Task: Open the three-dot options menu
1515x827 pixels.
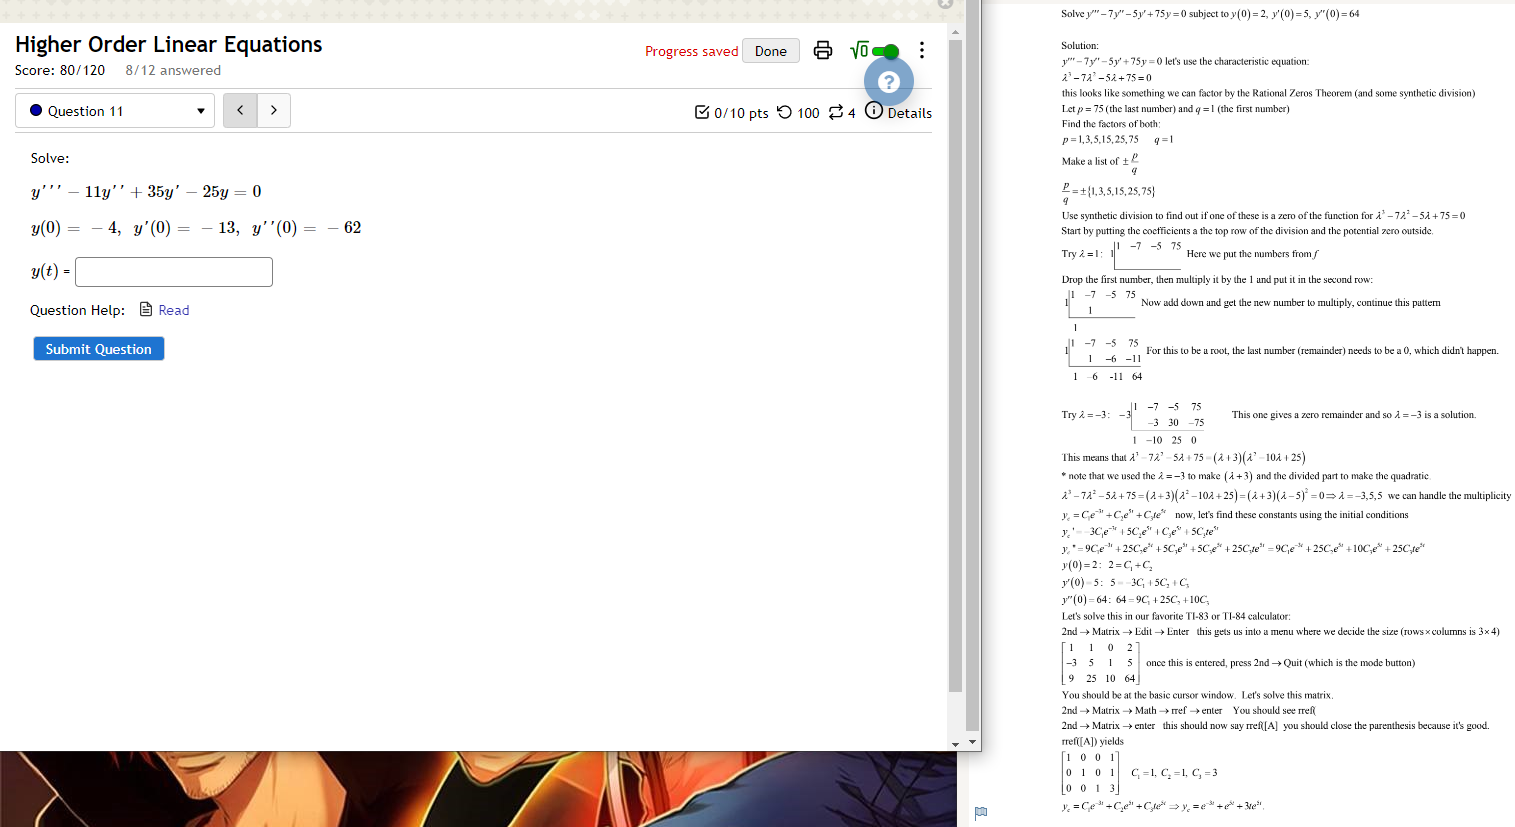Action: (922, 50)
